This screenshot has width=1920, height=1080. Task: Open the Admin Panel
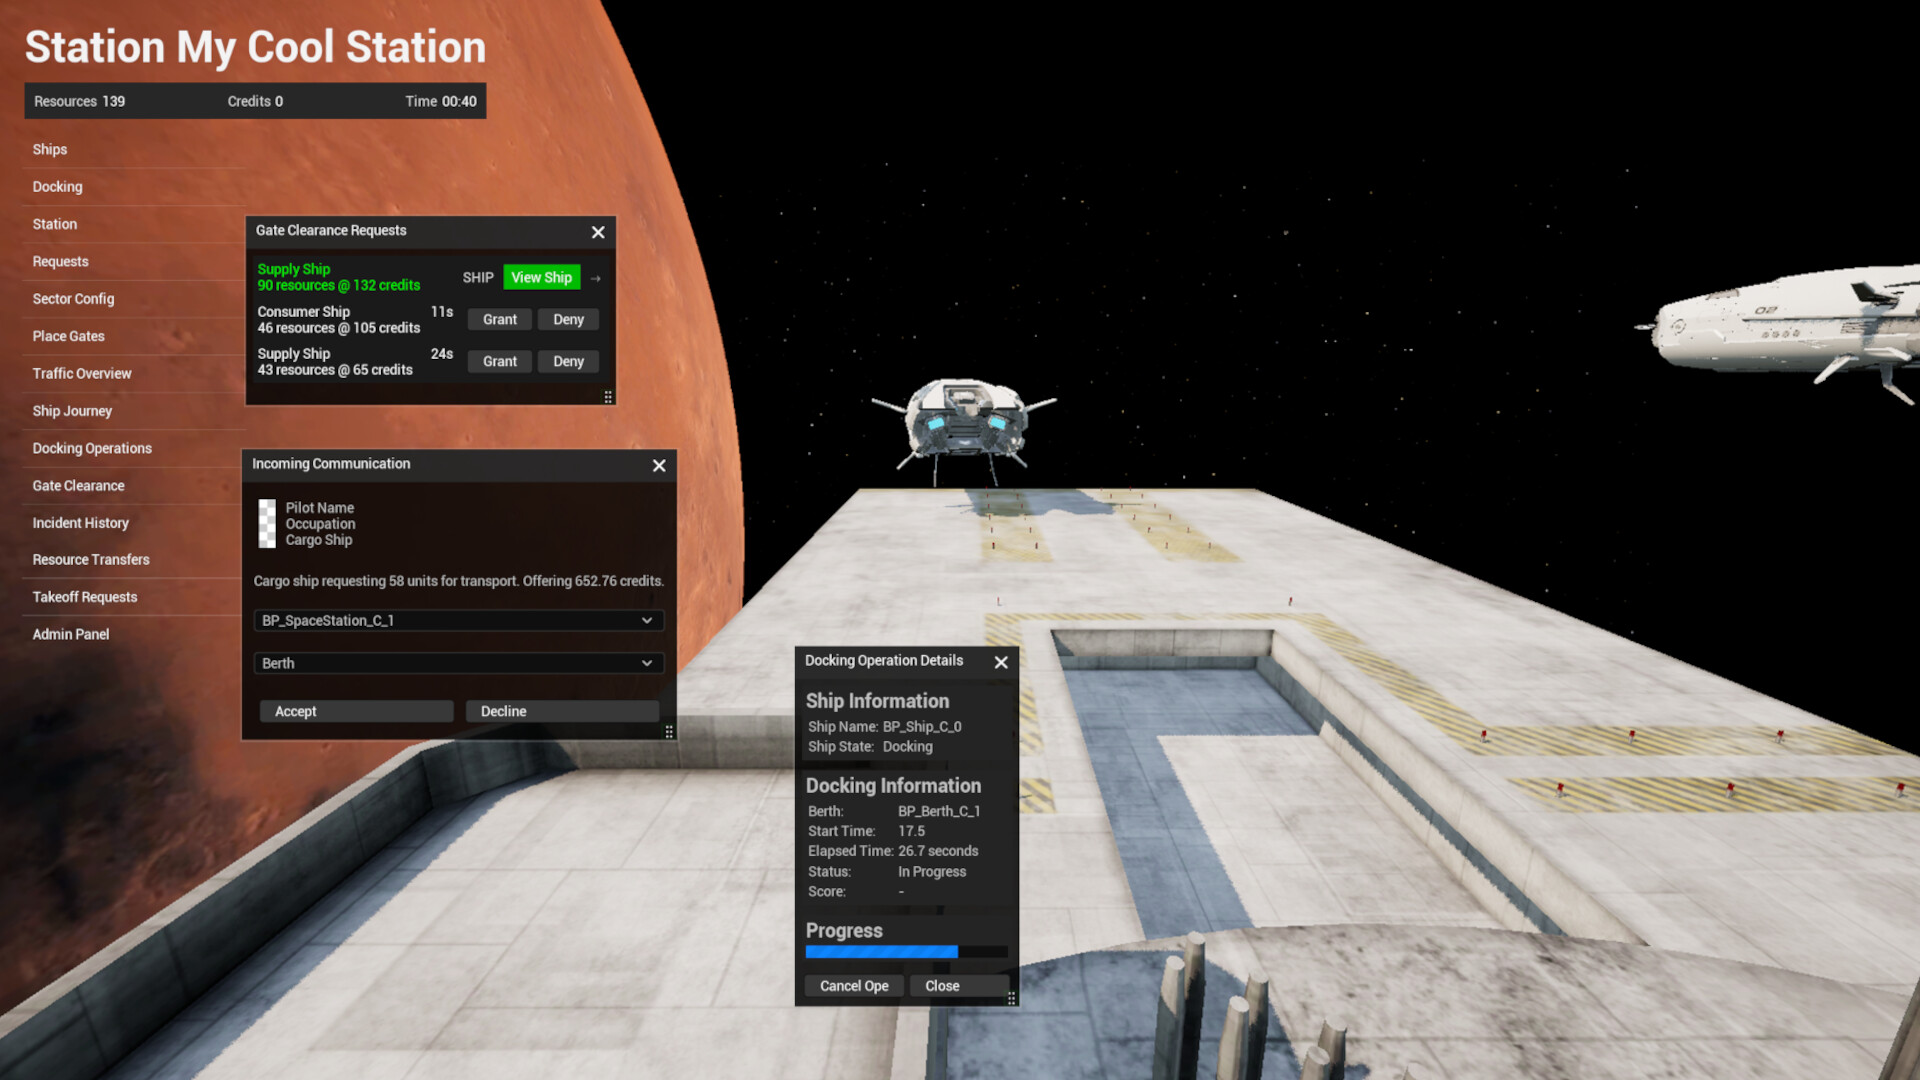click(71, 635)
